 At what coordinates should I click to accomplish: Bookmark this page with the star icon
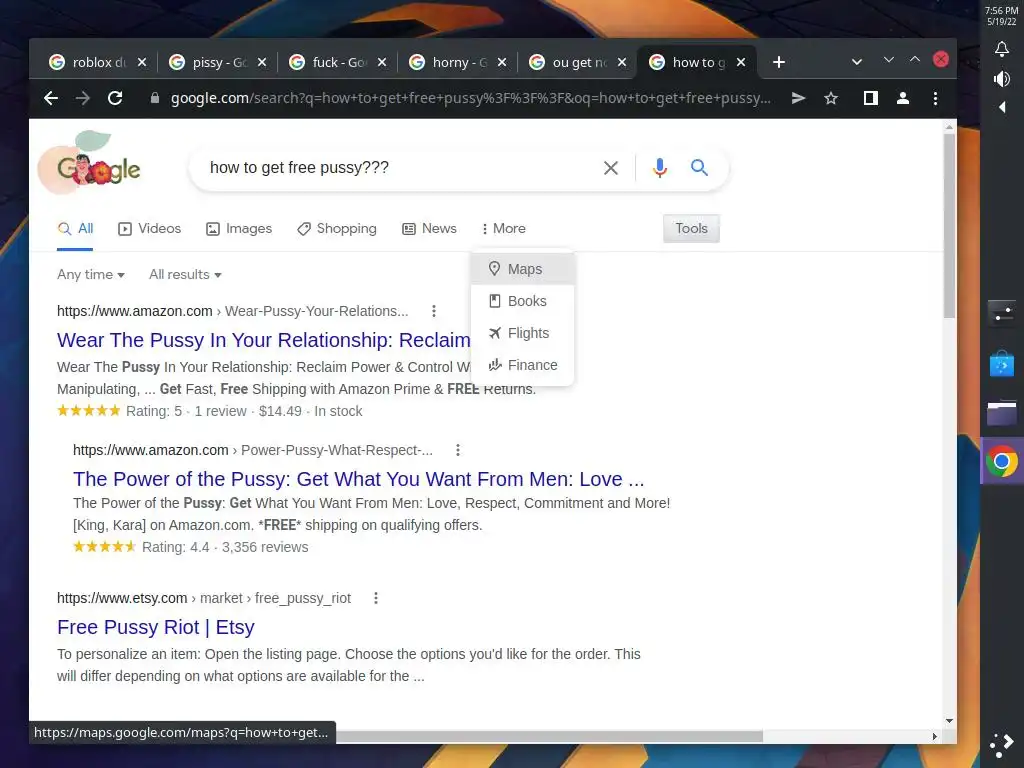831,98
